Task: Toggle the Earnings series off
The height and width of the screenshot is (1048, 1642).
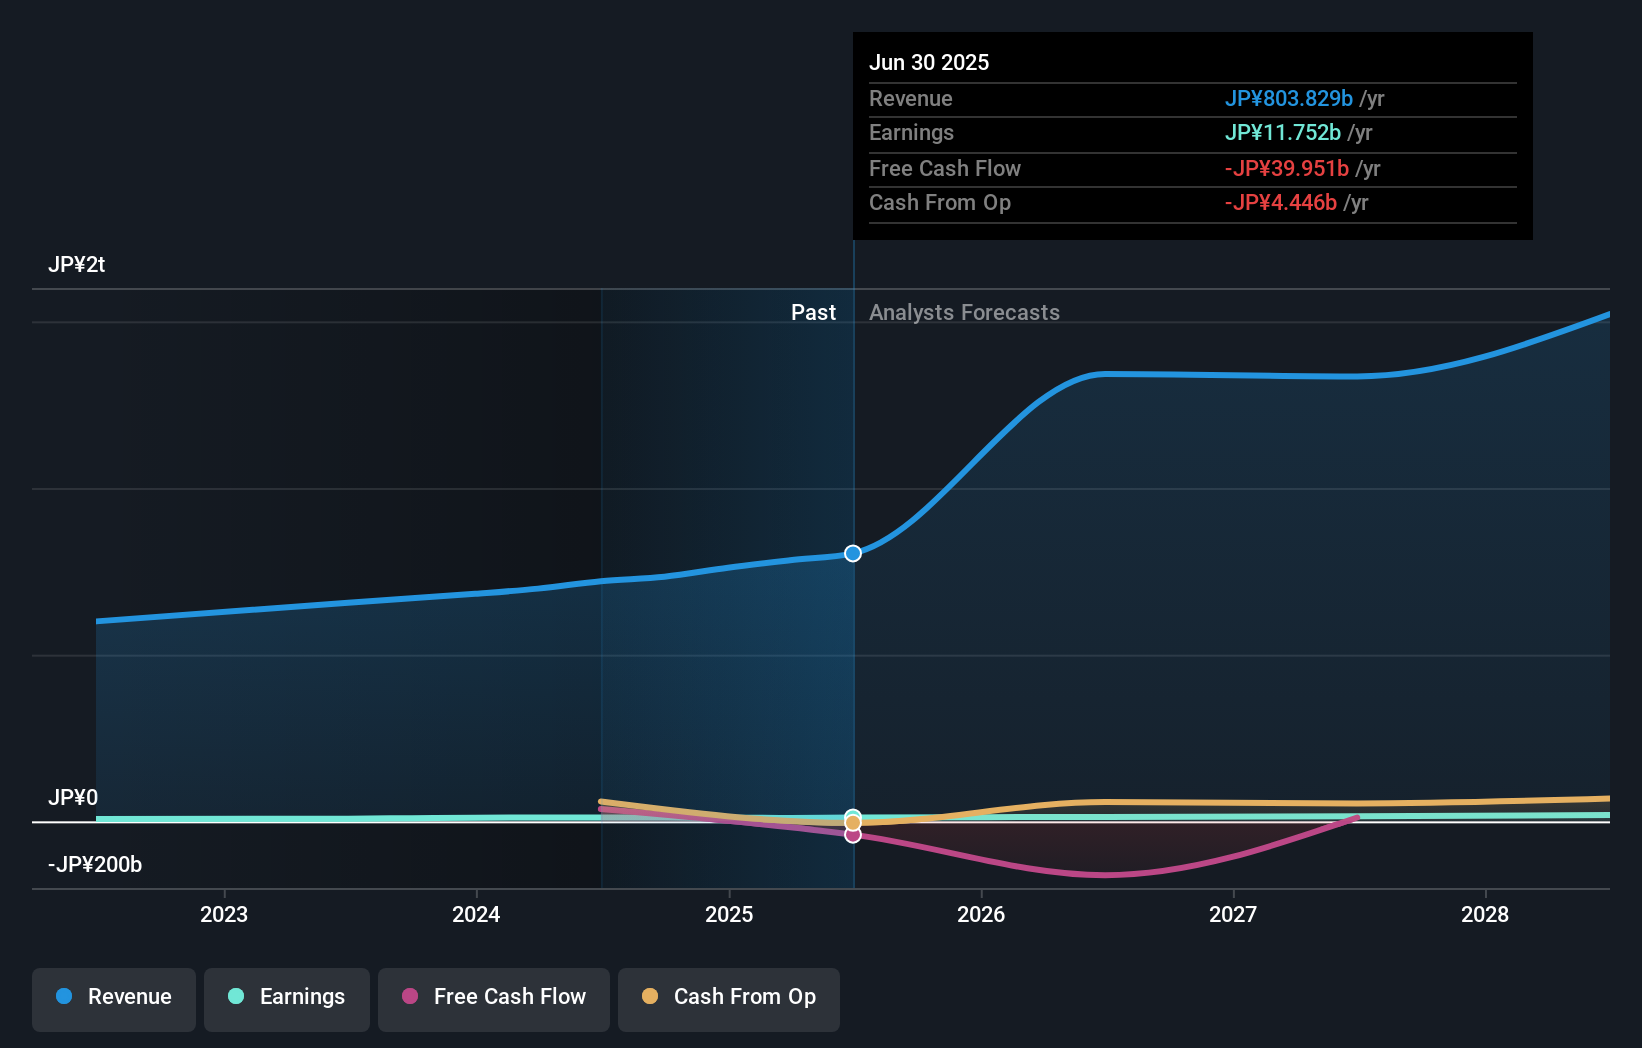Action: (x=286, y=997)
